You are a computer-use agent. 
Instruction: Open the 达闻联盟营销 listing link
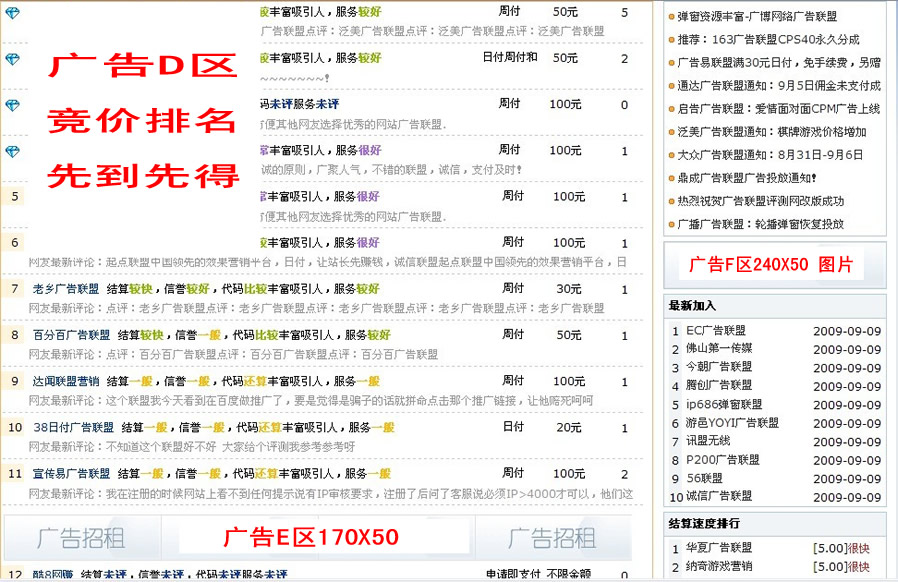[66, 381]
